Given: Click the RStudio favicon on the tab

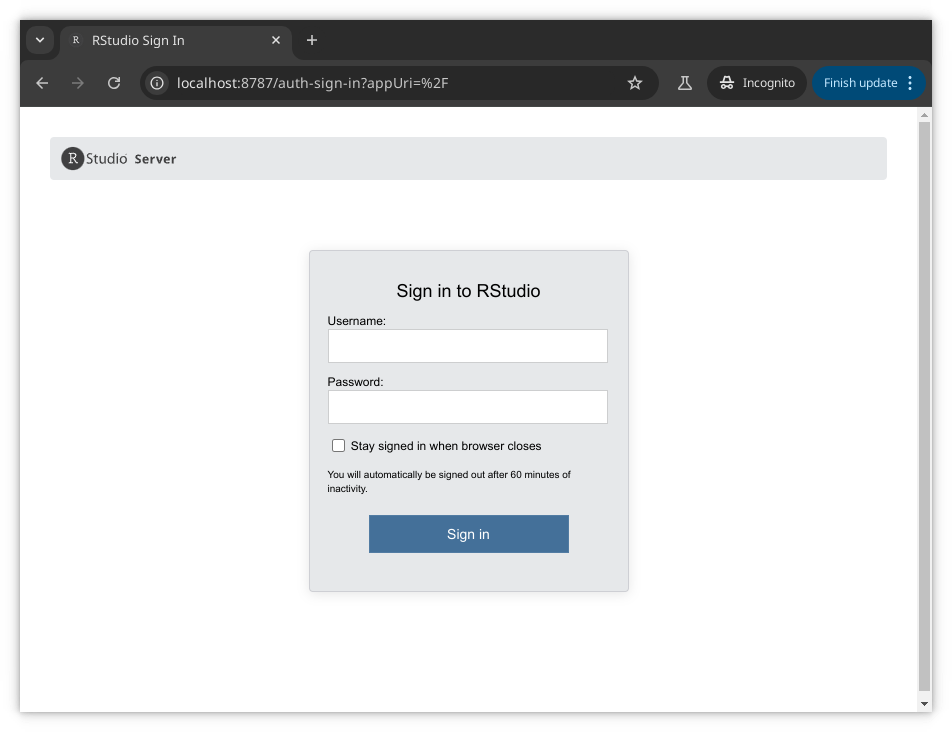Looking at the screenshot, I should click(x=76, y=40).
